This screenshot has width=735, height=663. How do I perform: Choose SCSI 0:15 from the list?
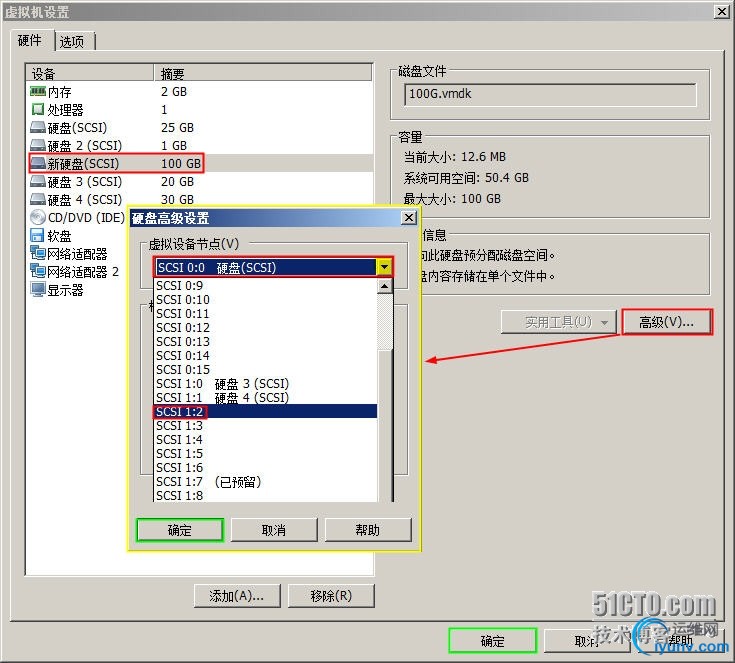pyautogui.click(x=265, y=370)
